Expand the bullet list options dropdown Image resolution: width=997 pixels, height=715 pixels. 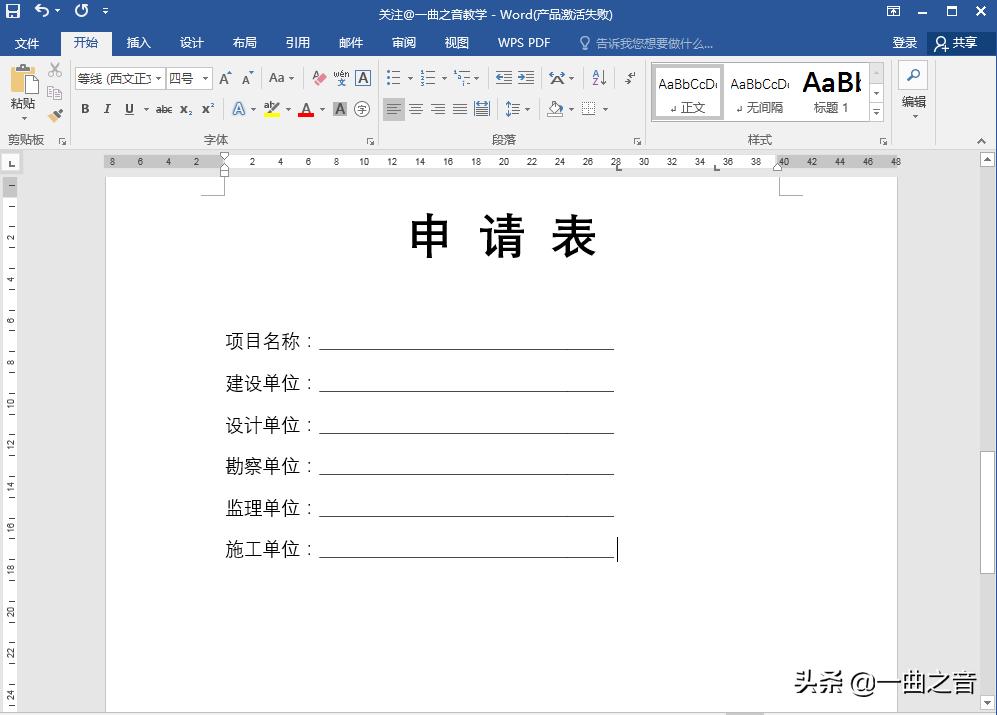pos(409,77)
